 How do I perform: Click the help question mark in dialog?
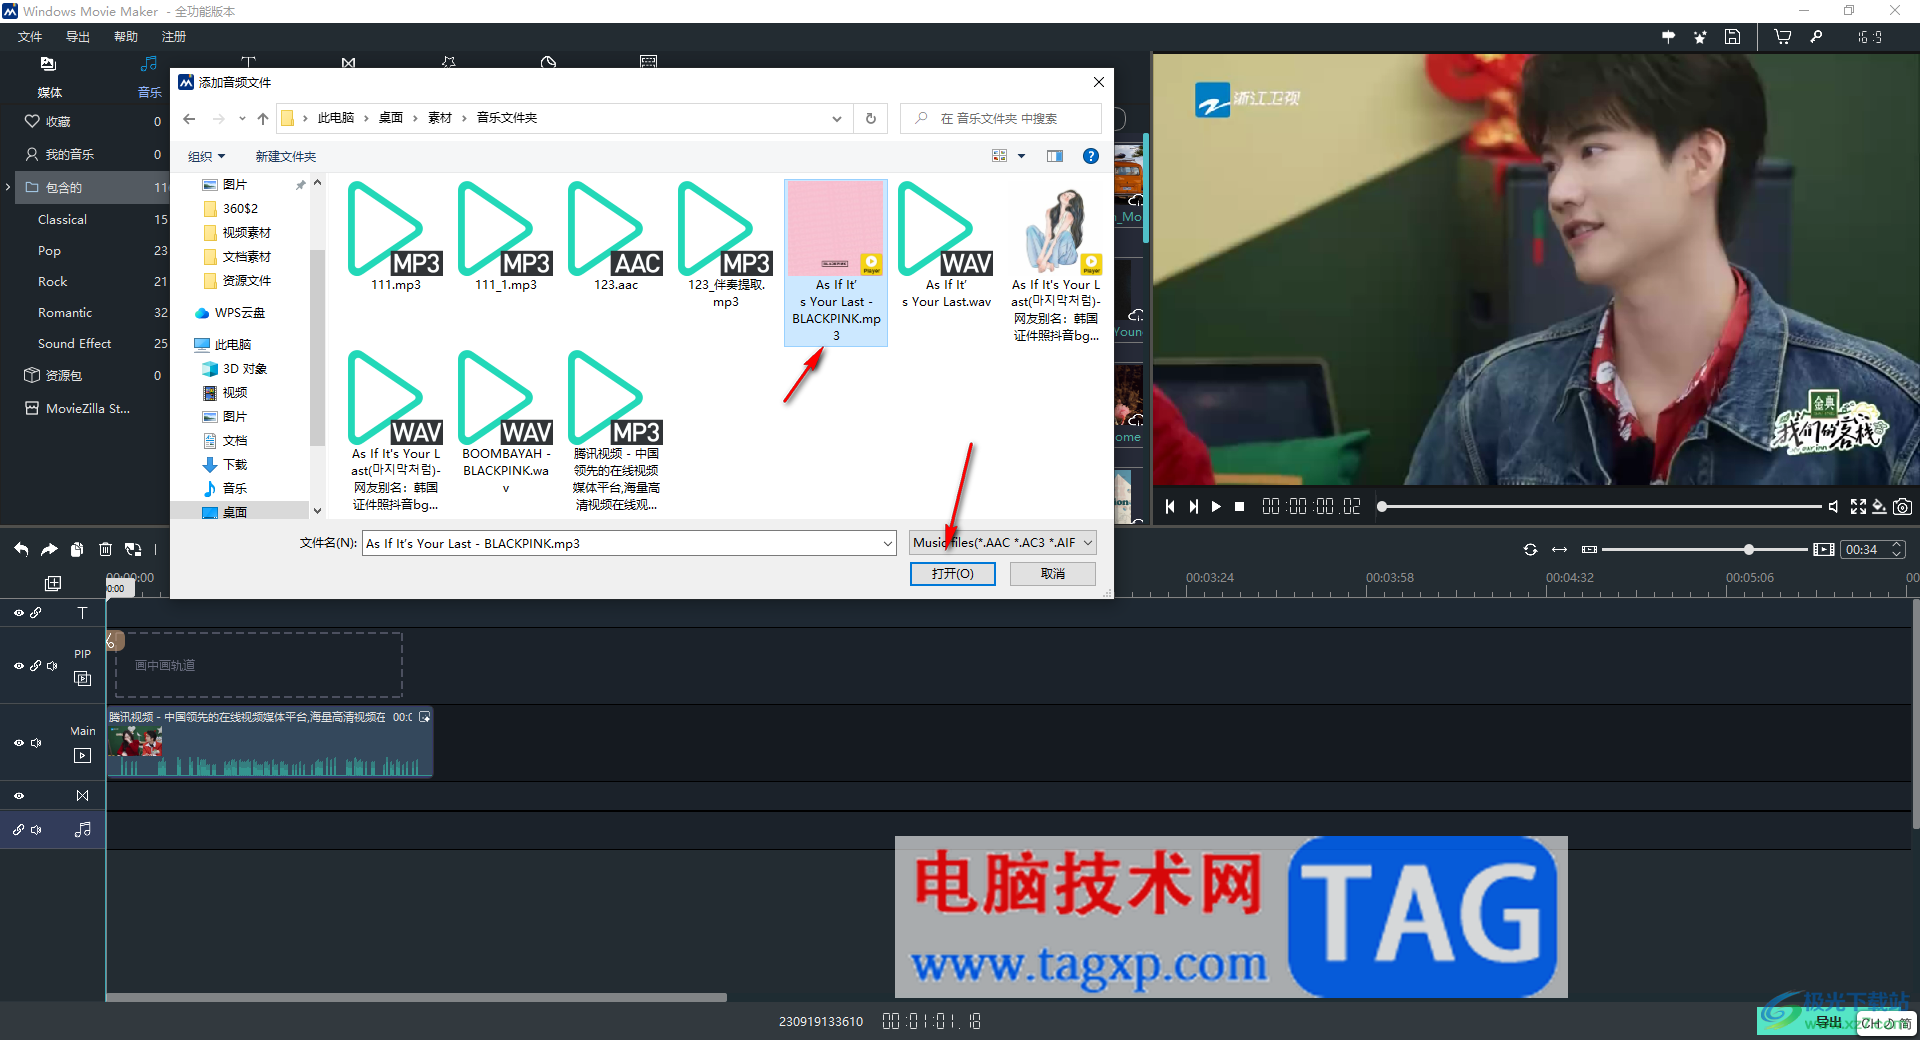pos(1091,156)
